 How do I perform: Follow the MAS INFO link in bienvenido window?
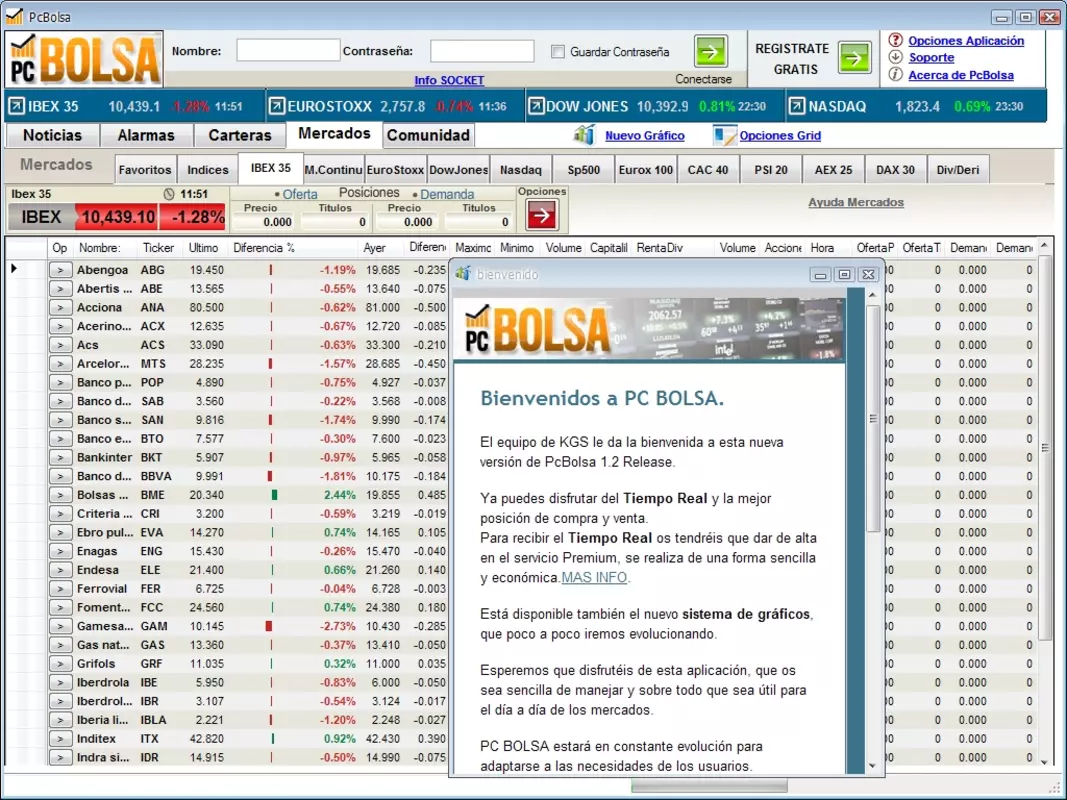[x=594, y=578]
